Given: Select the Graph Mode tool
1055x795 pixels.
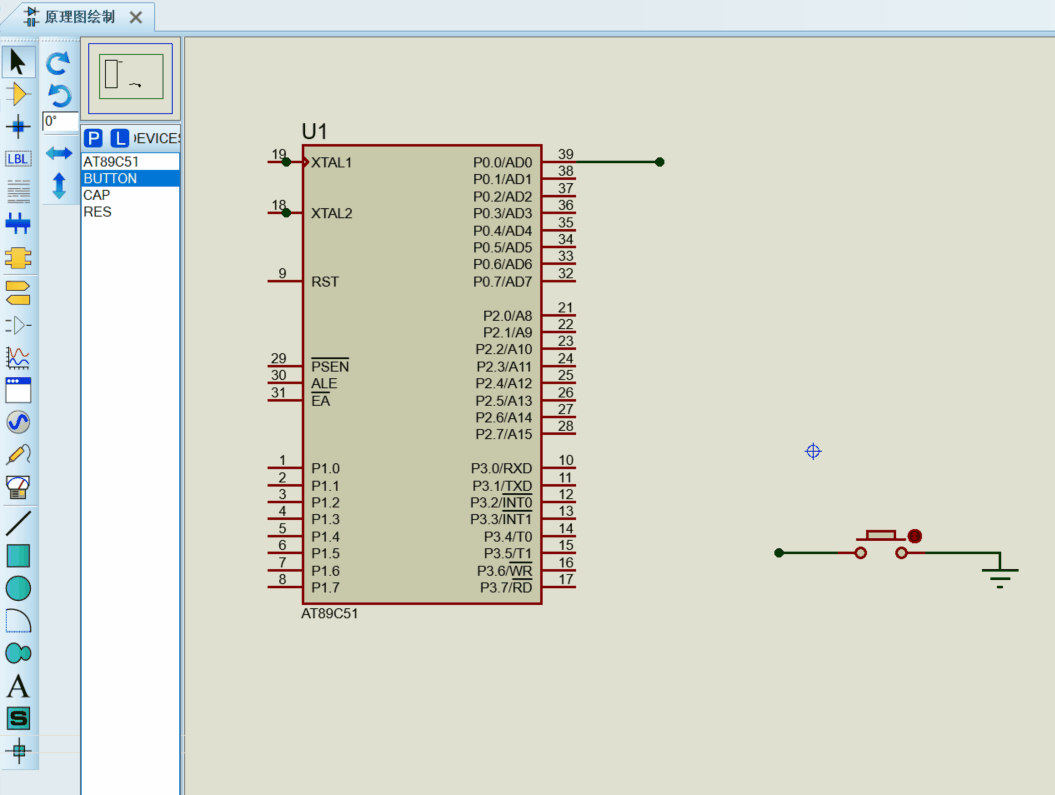Looking at the screenshot, I should pos(18,358).
